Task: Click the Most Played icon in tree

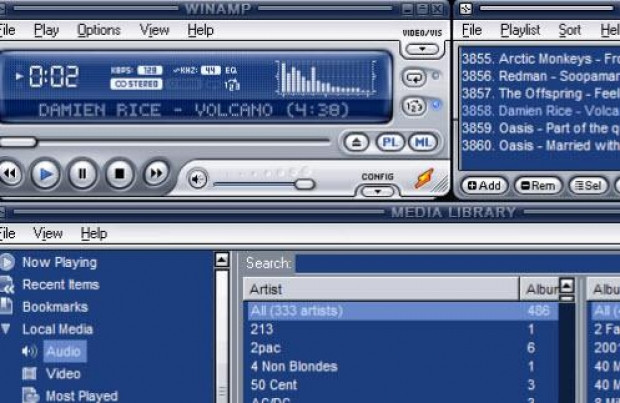Action: point(30,395)
